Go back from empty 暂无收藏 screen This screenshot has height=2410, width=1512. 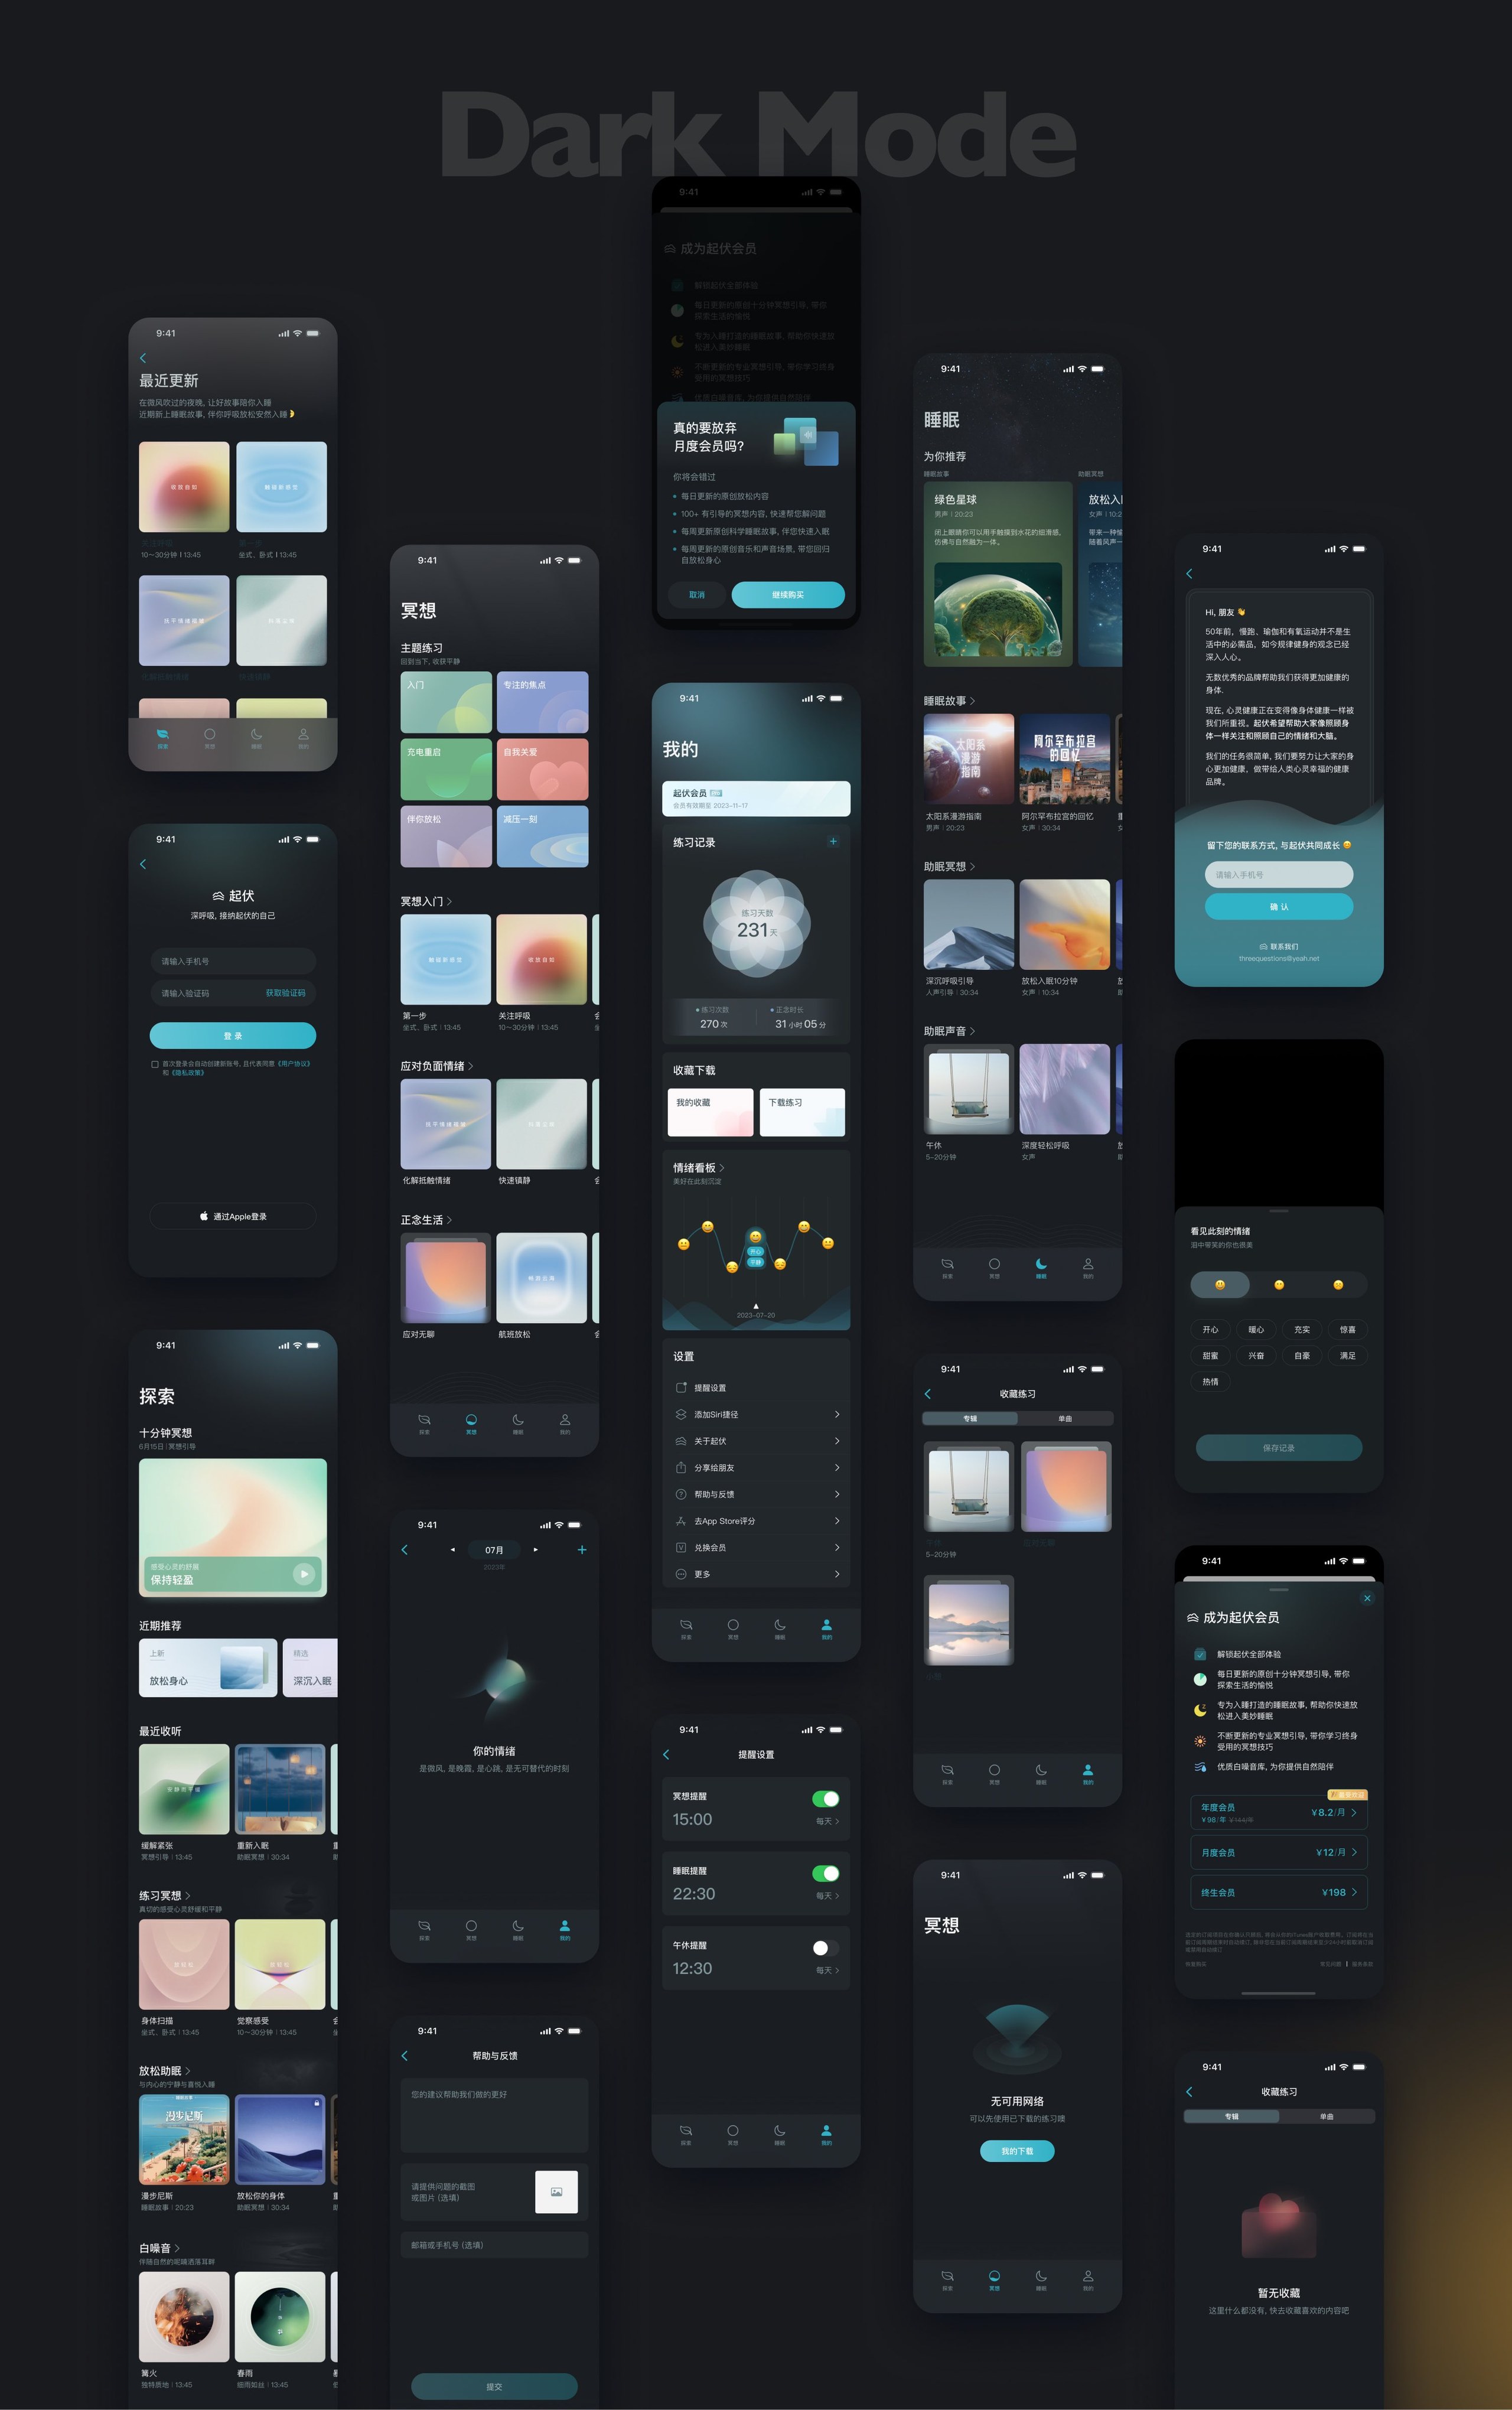coord(1189,2091)
